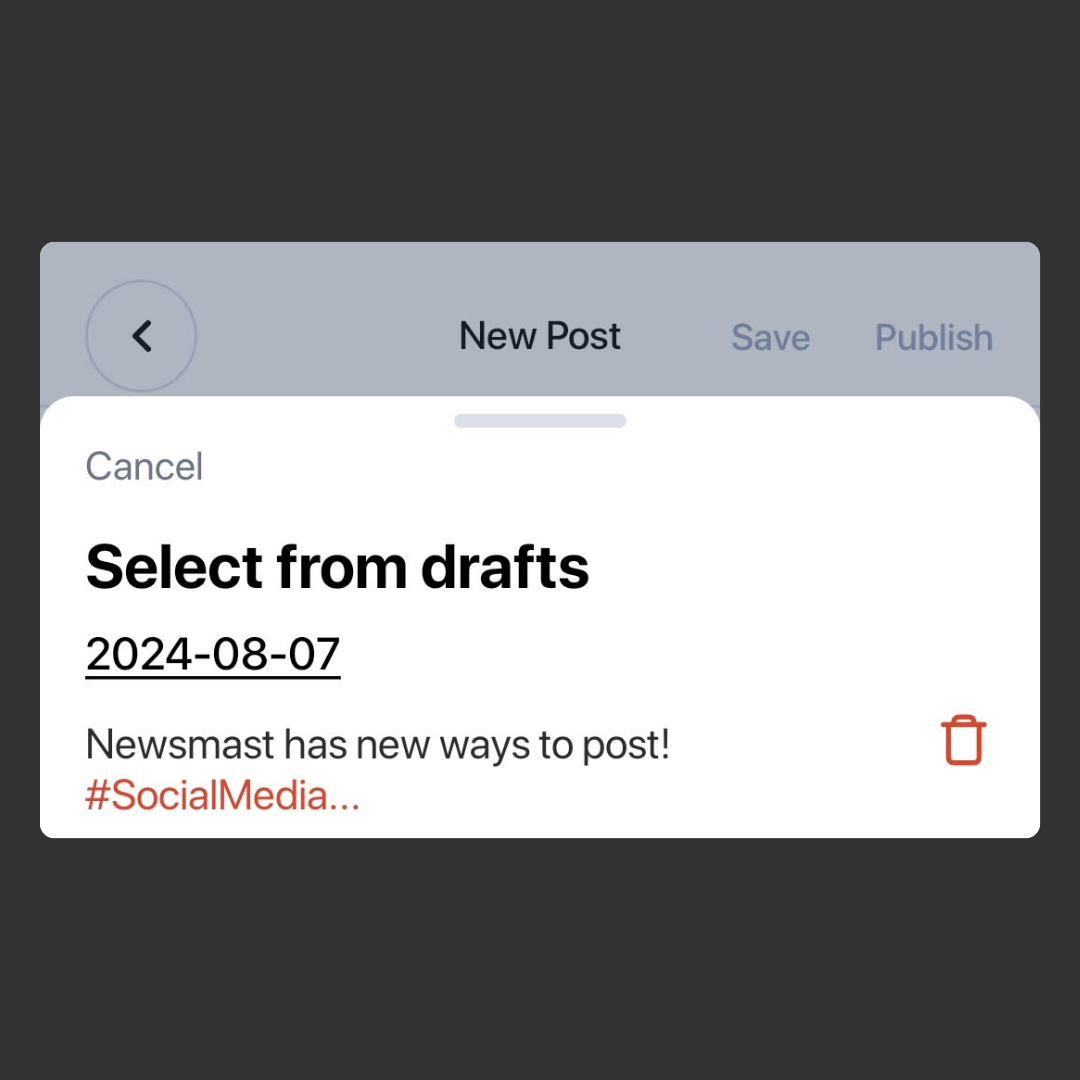Select the draft's red hashtag text

tap(222, 796)
